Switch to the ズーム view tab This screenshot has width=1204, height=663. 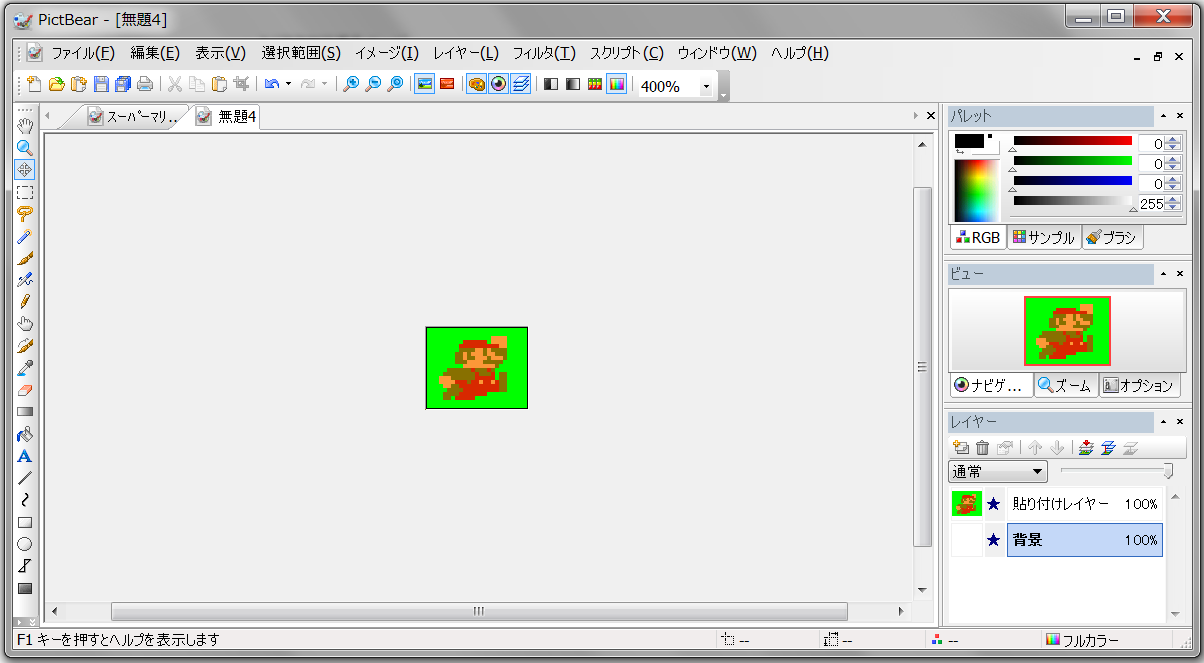(x=1066, y=385)
